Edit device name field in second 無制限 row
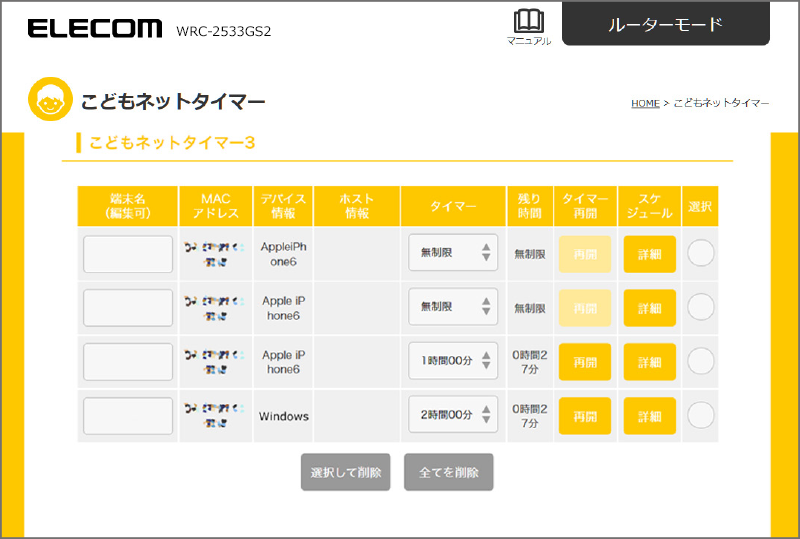Screen dimensions: 800x539 pos(128,308)
